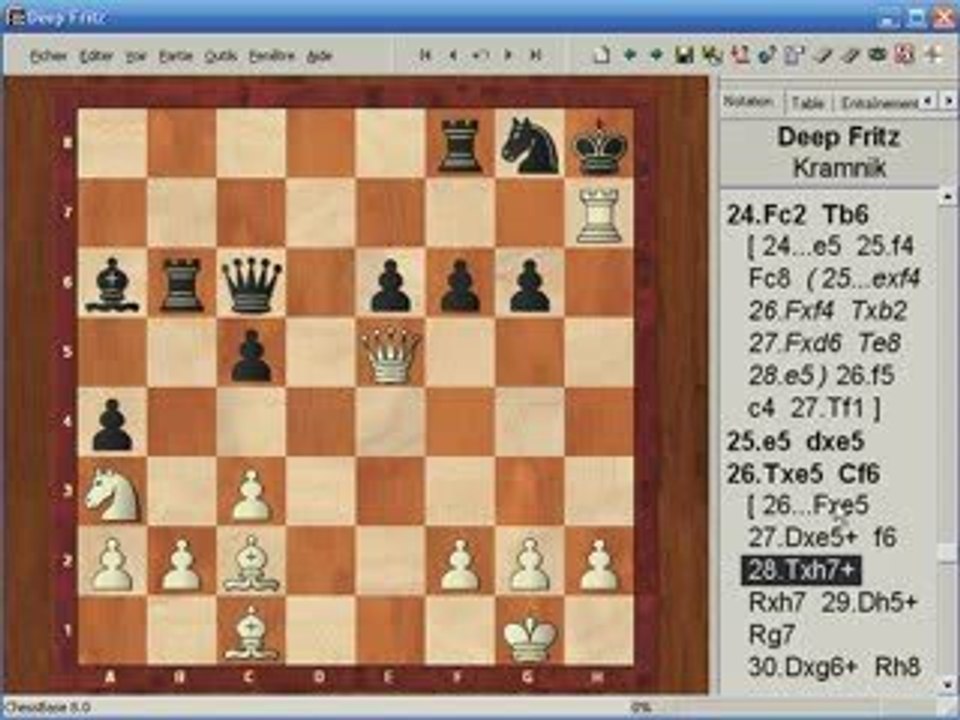The image size is (960, 720).
Task: Save the game with the floppy disk icon
Action: [684, 55]
